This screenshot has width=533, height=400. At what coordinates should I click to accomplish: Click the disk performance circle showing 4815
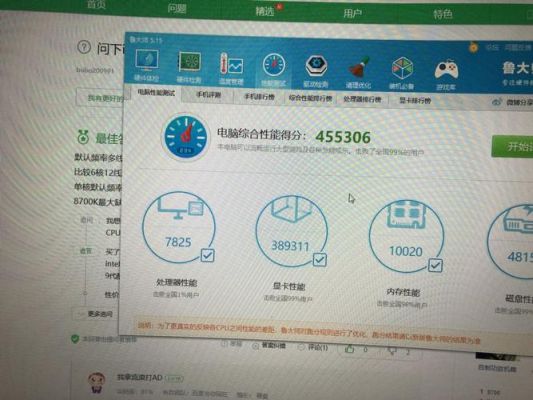coord(510,241)
